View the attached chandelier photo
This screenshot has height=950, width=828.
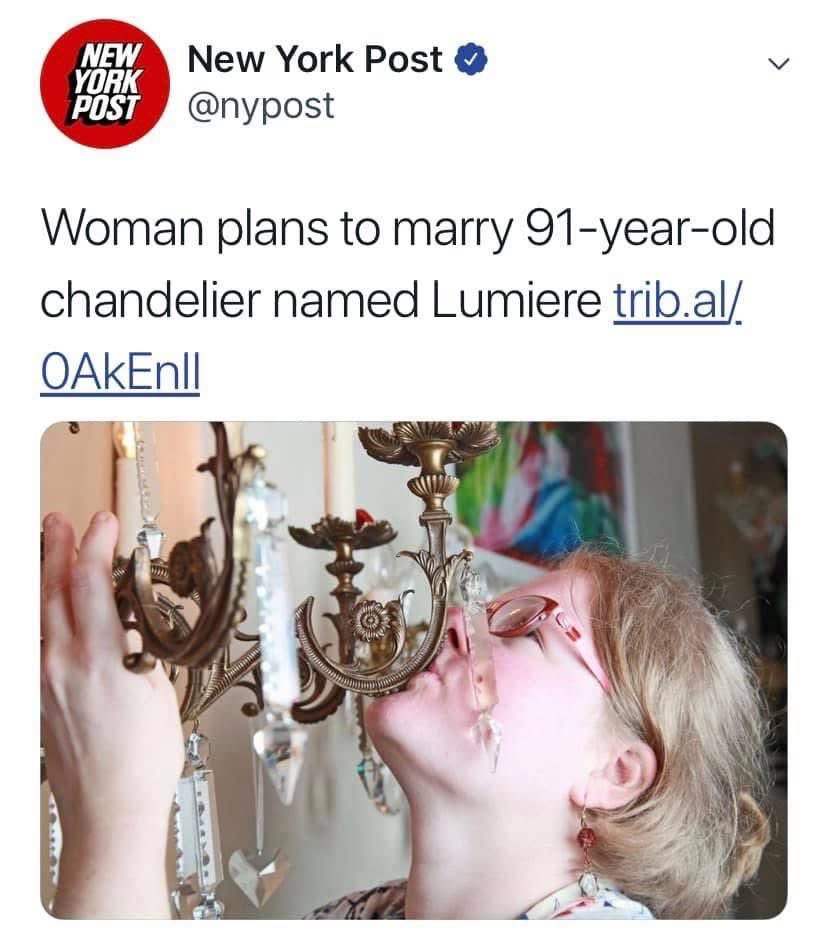coord(414,670)
